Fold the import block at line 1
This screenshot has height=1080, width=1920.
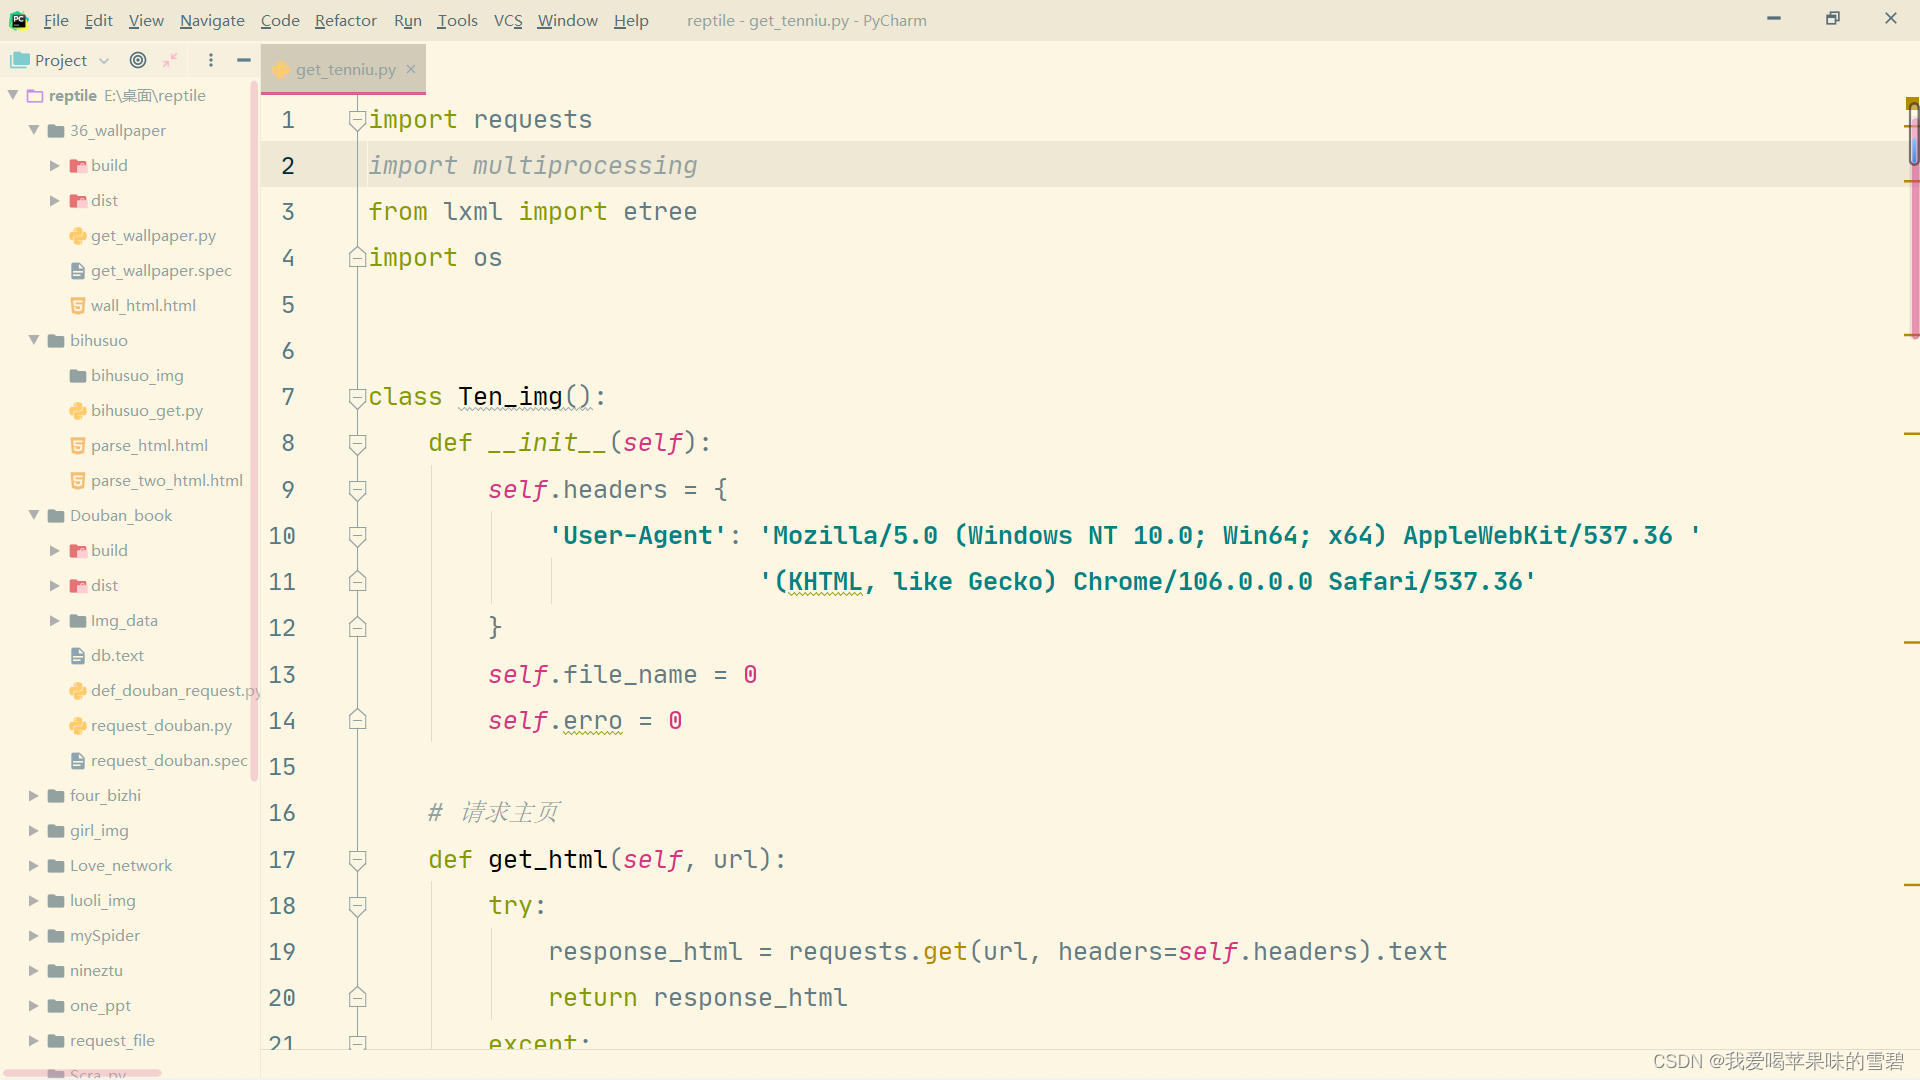point(357,120)
